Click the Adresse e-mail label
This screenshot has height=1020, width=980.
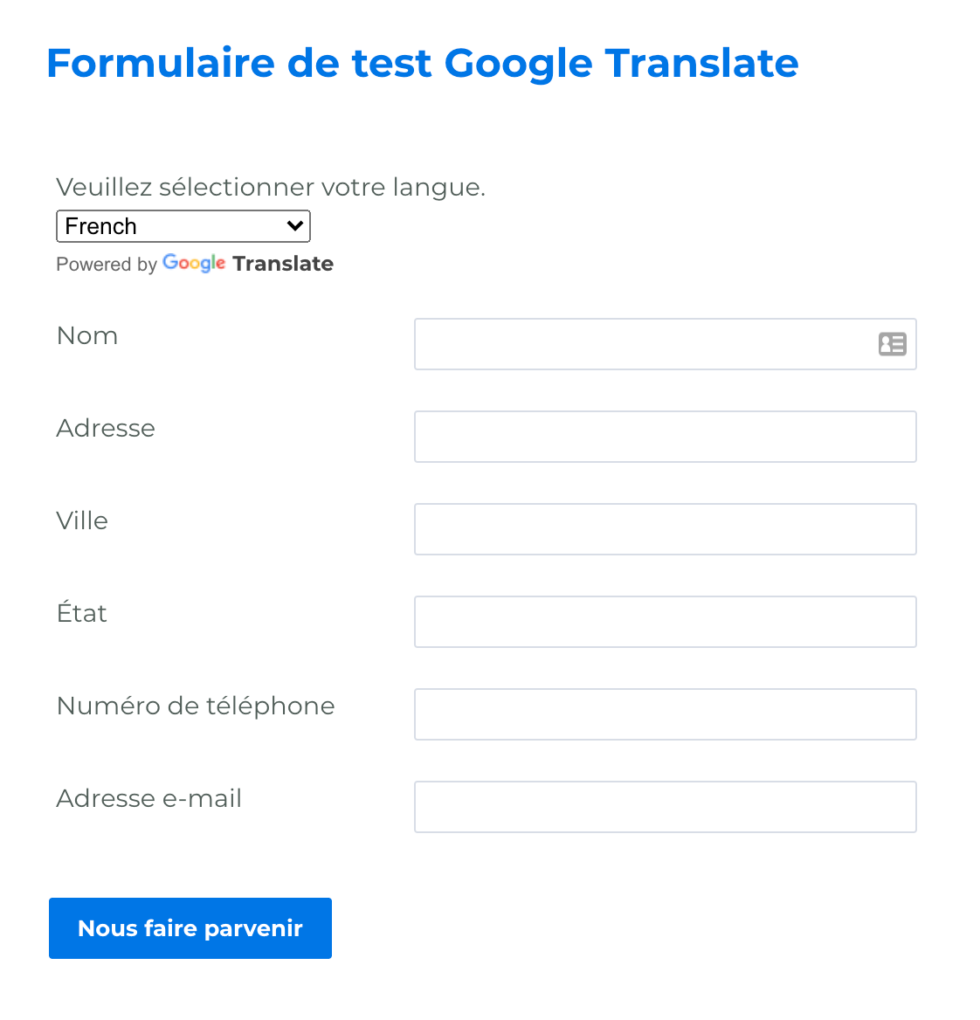(x=148, y=798)
